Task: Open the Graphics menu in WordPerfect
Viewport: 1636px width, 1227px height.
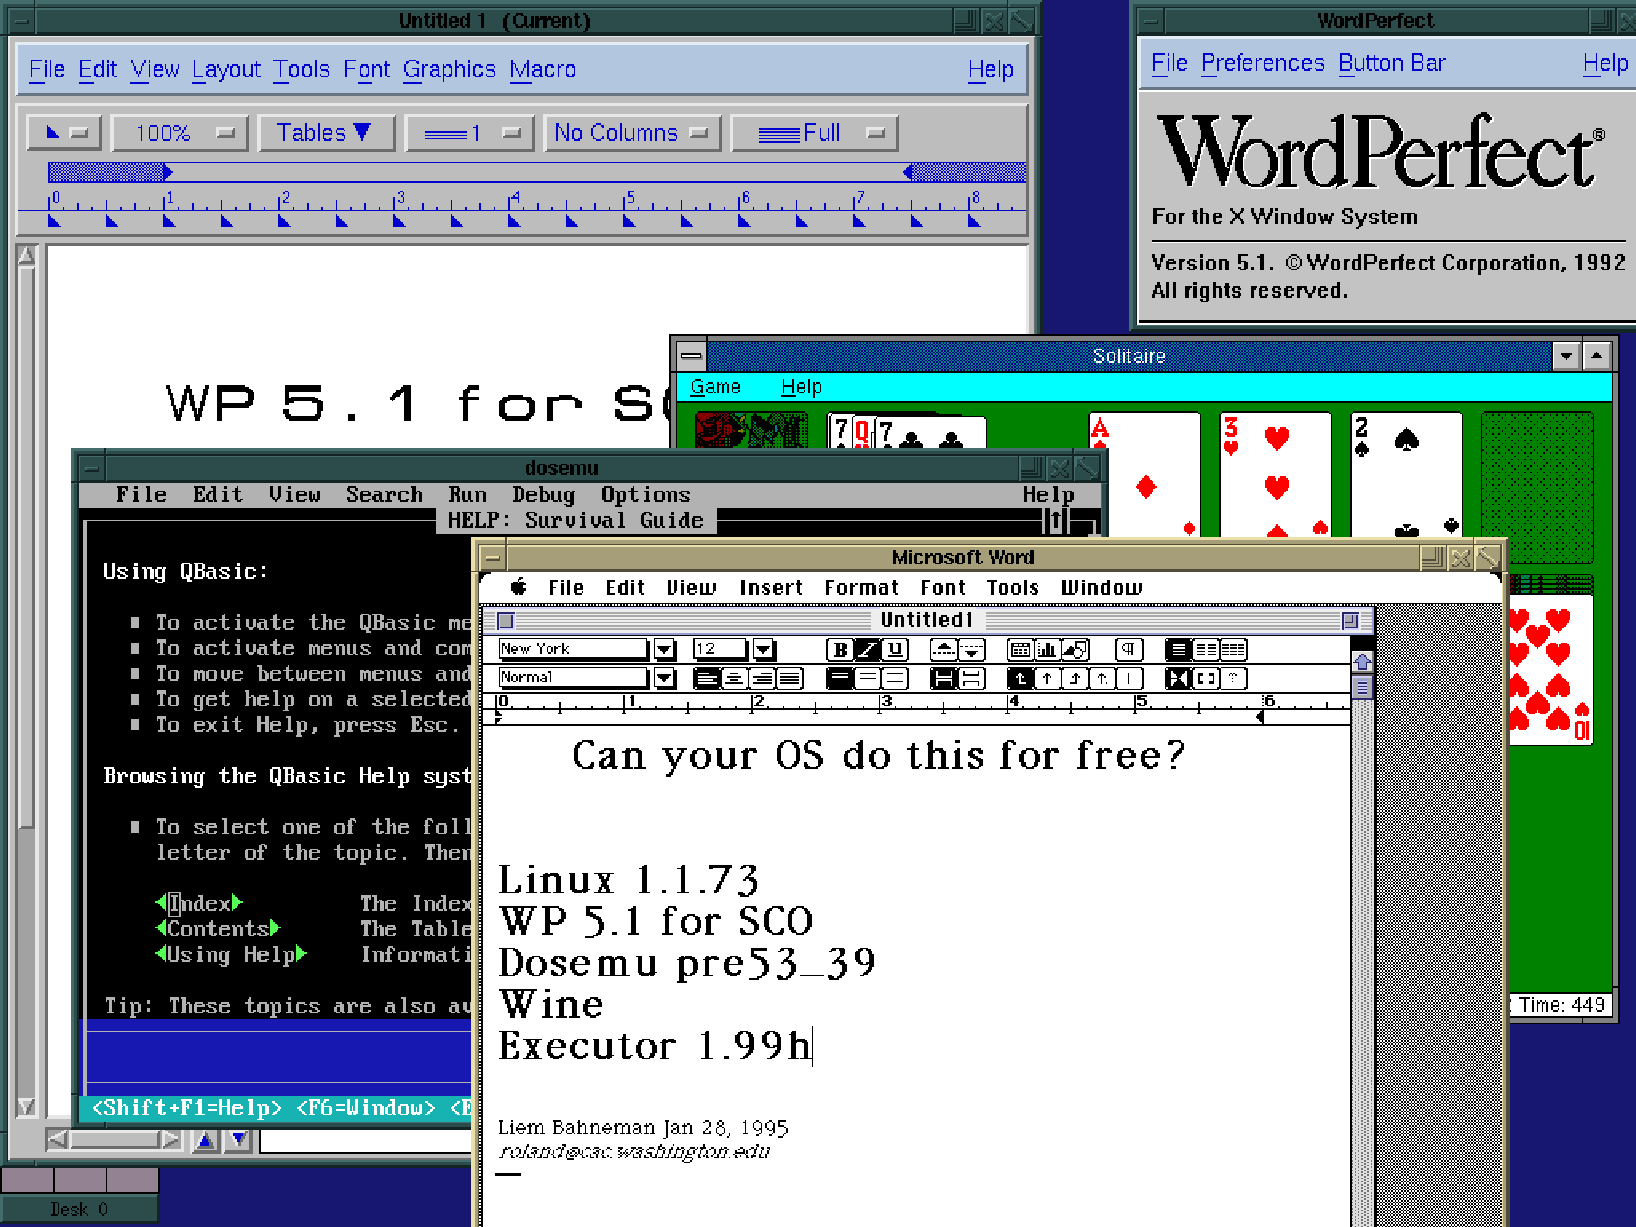Action: pyautogui.click(x=449, y=70)
